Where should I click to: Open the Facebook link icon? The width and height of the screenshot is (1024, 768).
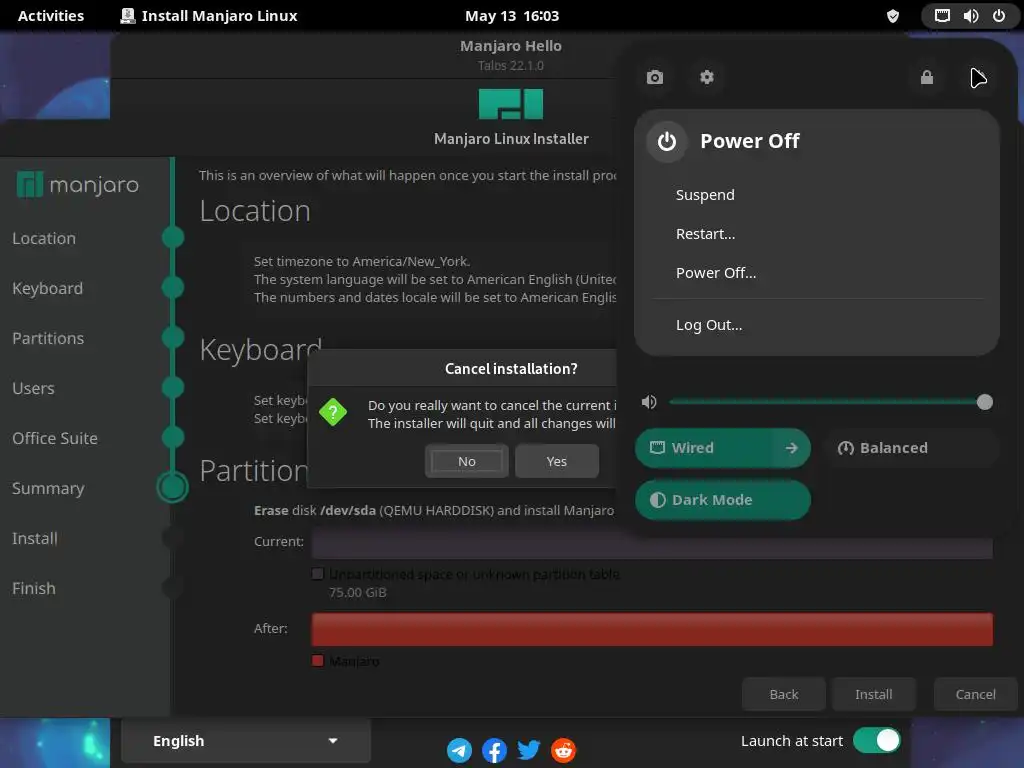coord(494,750)
